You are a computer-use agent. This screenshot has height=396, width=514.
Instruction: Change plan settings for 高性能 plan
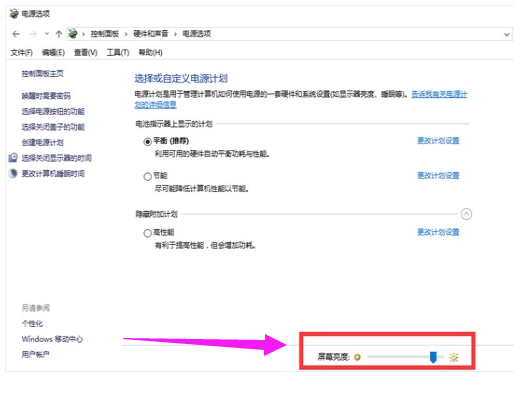point(438,232)
